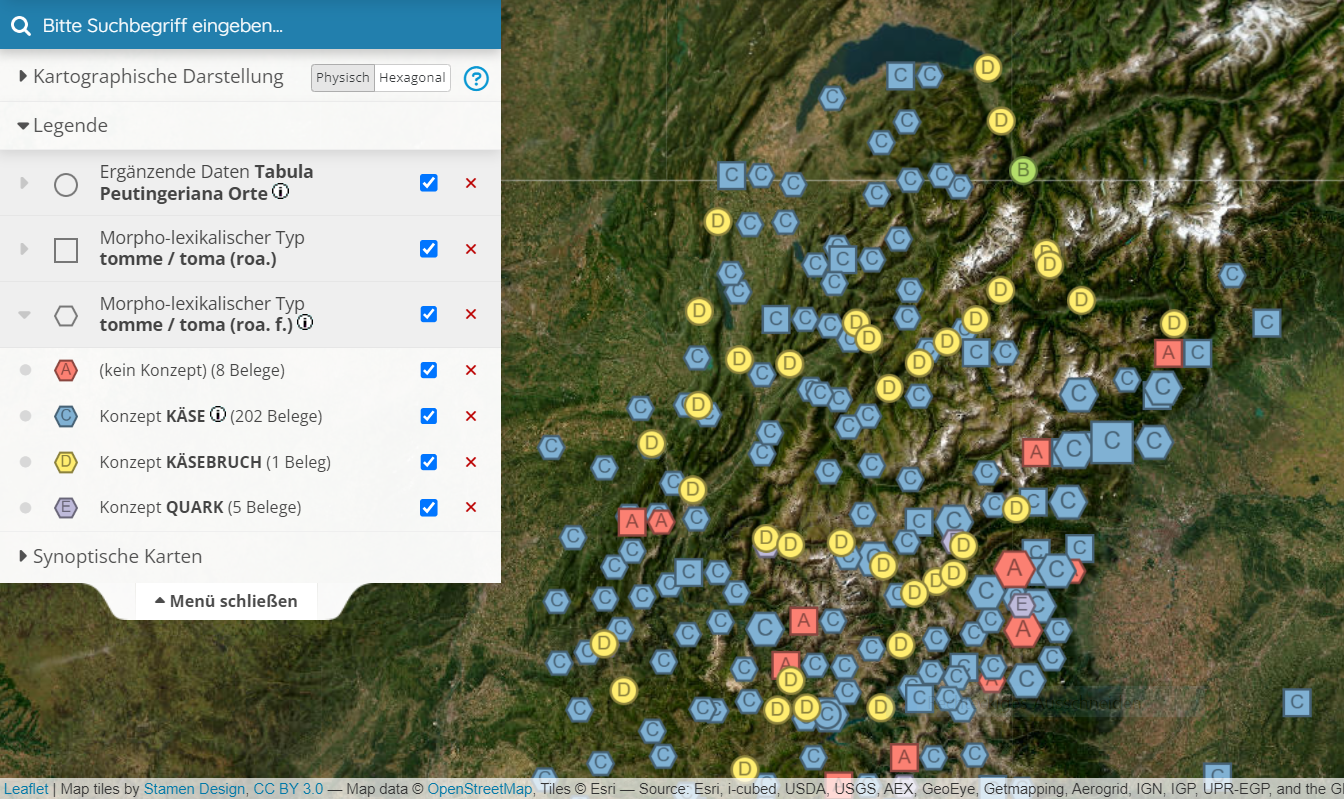This screenshot has width=1344, height=799.
Task: Remove tomme / toma (roa.) layer via red X
Action: 471,249
